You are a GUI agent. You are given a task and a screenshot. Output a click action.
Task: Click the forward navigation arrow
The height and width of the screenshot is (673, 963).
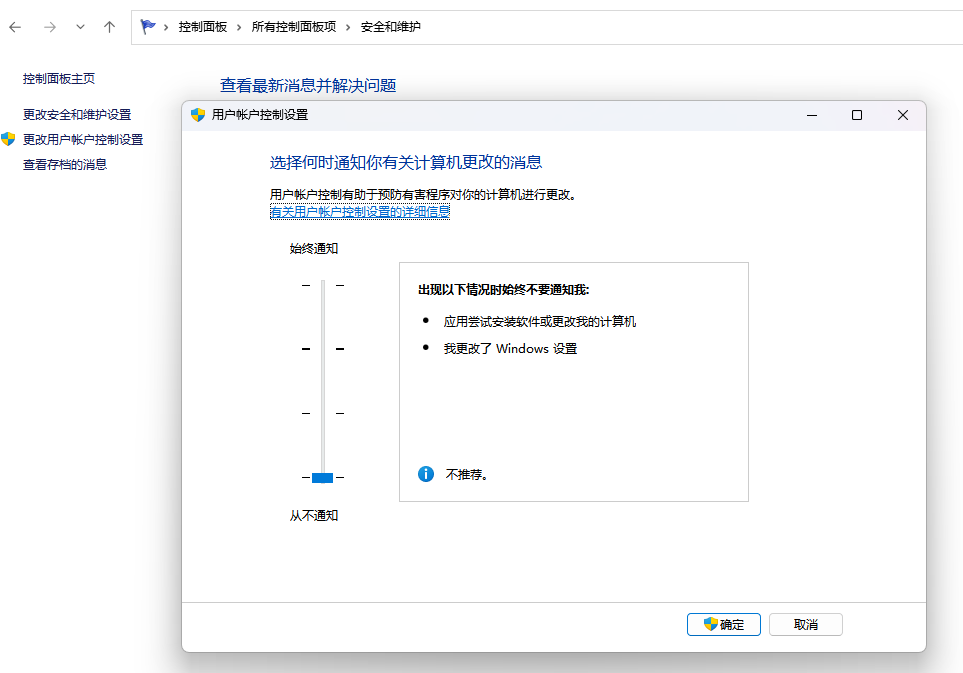[x=48, y=27]
